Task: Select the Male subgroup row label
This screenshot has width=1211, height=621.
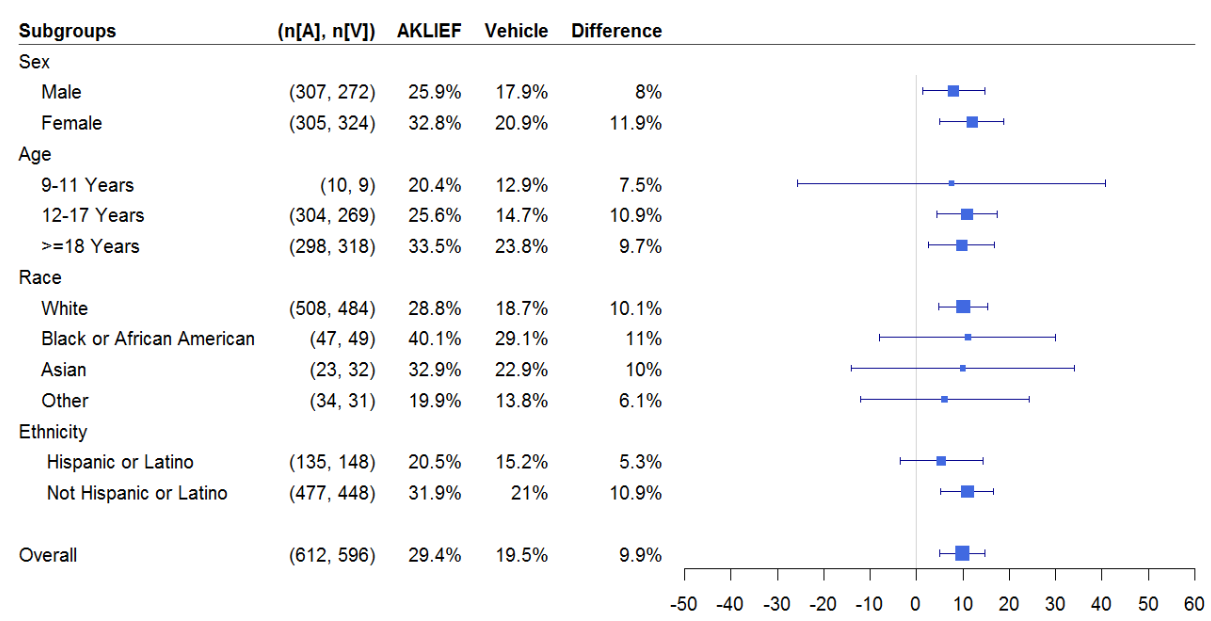Action: click(61, 92)
